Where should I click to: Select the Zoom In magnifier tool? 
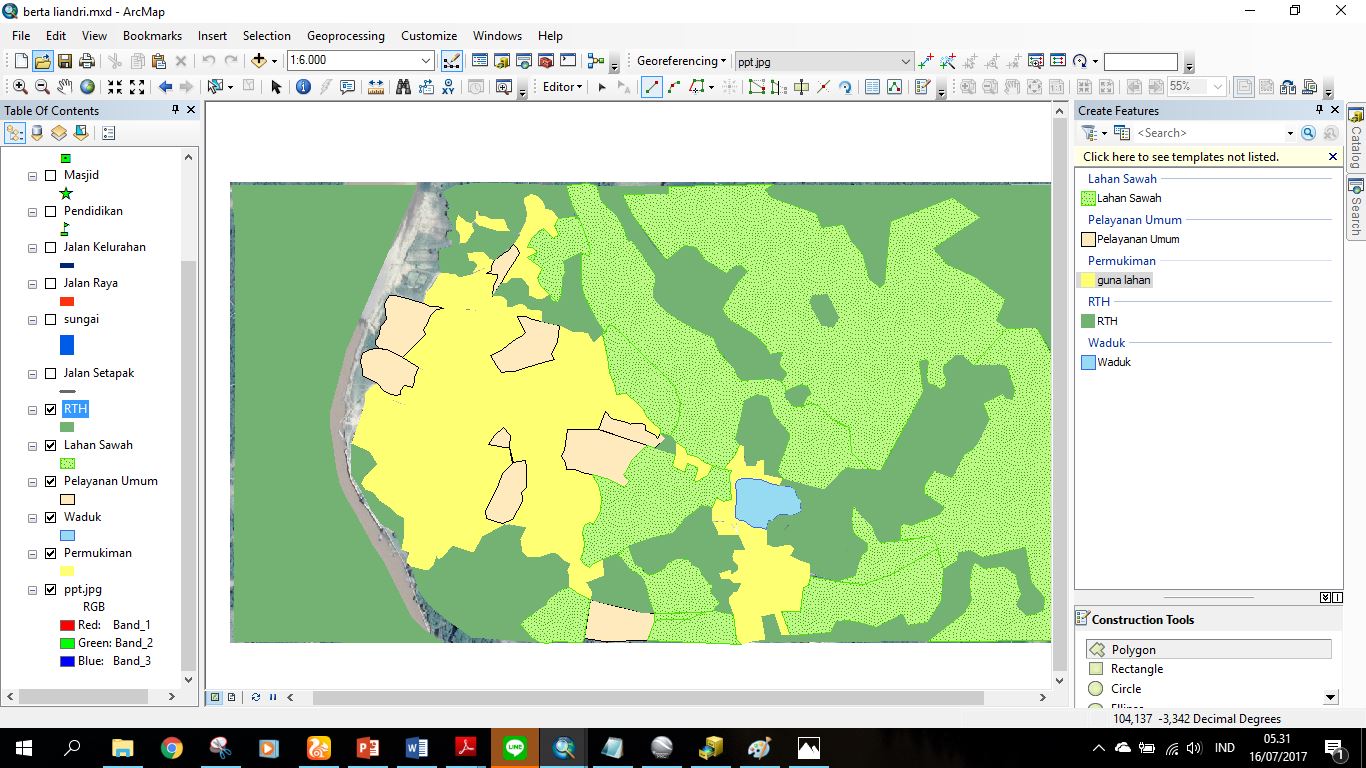(x=20, y=87)
